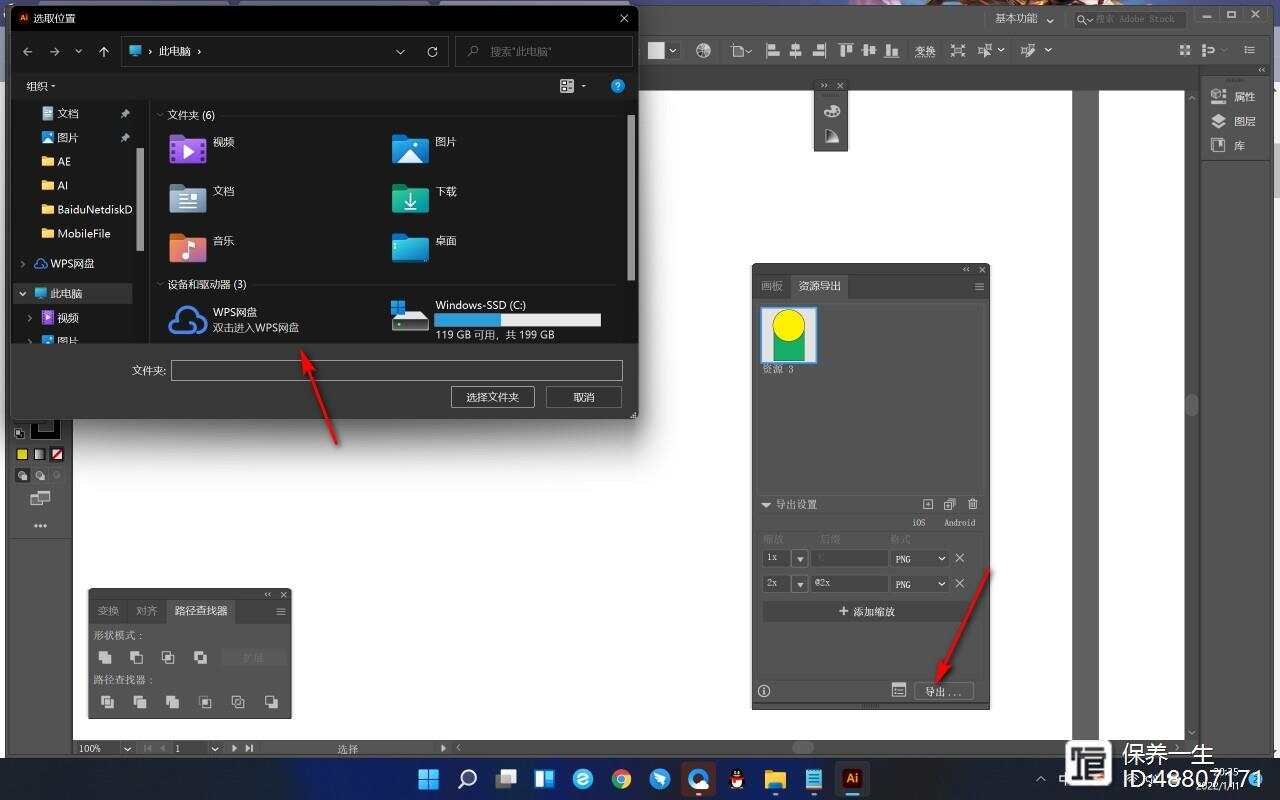Image resolution: width=1280 pixels, height=800 pixels.
Task: Click vertical align bottom icon
Action: tap(892, 50)
